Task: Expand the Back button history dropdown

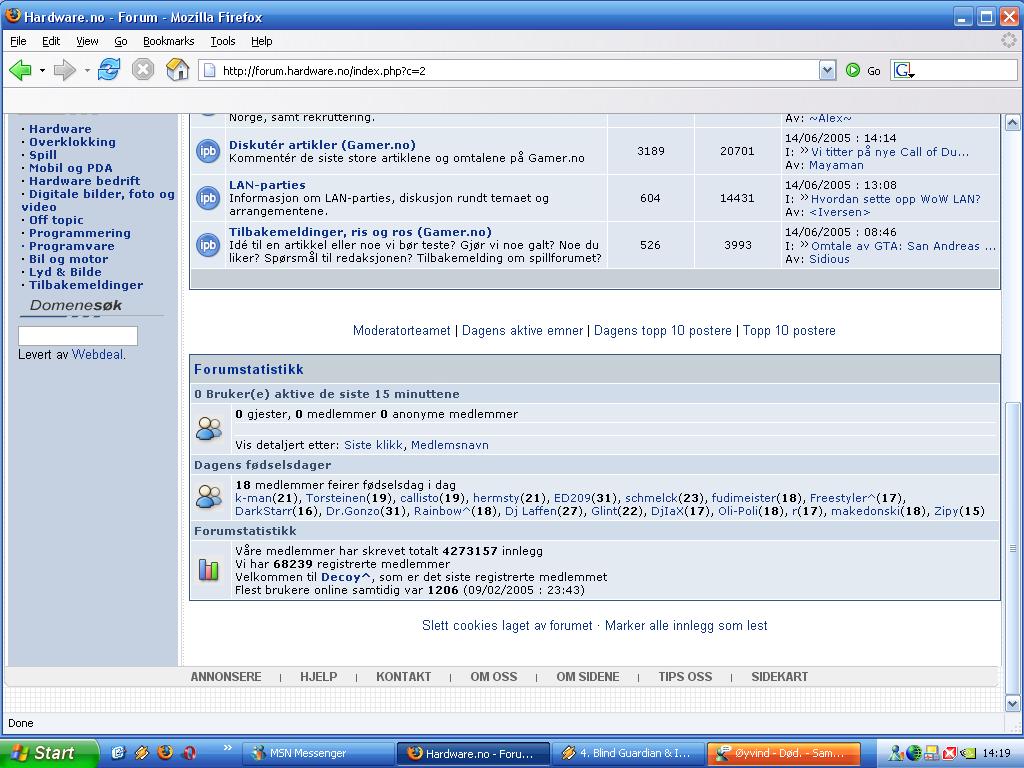Action: tap(42, 70)
